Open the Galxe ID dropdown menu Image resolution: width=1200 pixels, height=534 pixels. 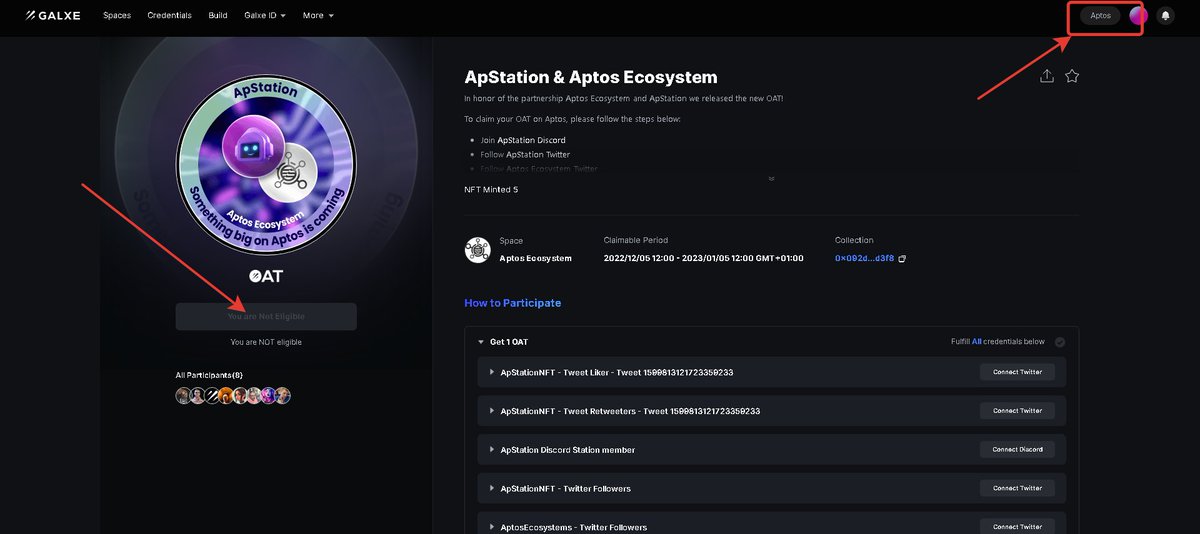[265, 16]
